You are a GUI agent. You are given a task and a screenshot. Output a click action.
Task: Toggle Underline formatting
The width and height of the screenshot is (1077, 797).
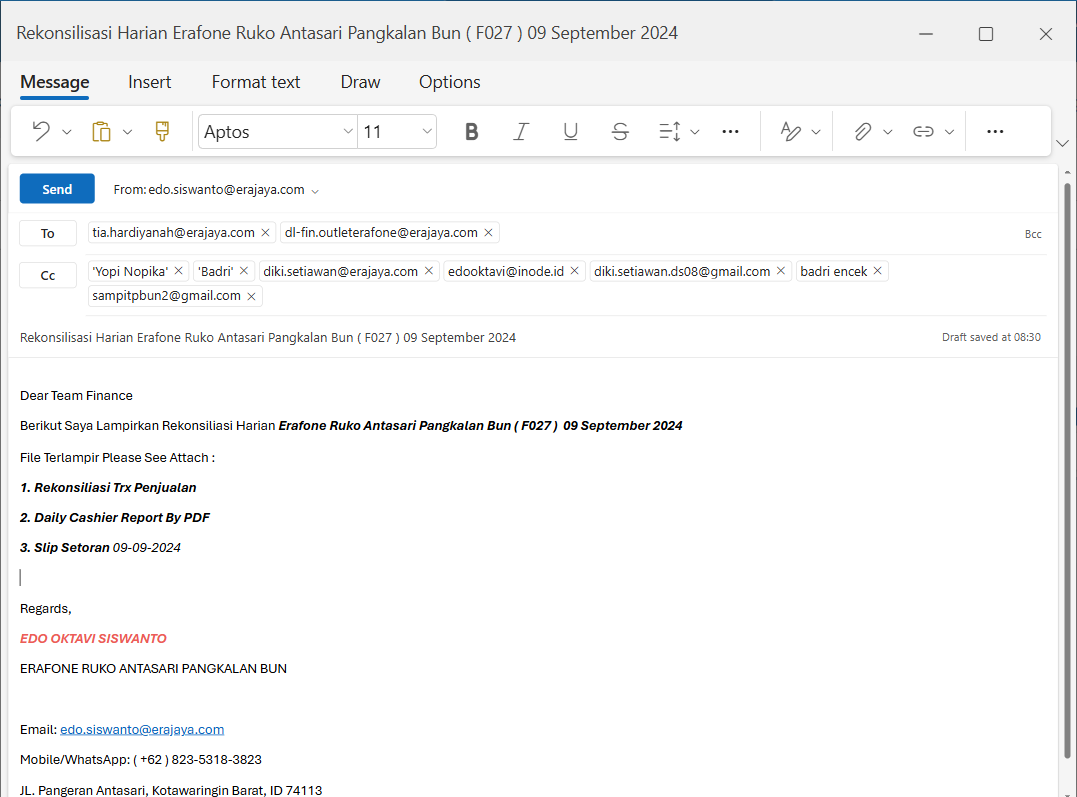coord(570,131)
